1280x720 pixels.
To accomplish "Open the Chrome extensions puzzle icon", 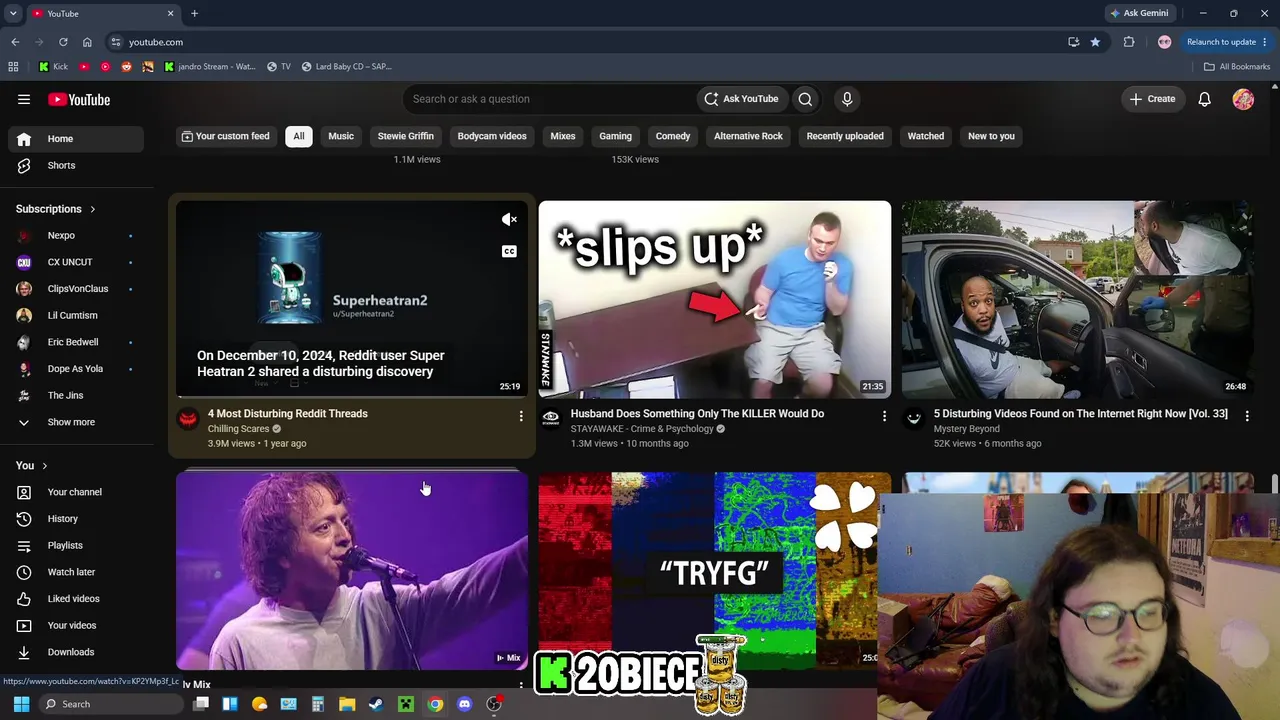I will click(1129, 42).
